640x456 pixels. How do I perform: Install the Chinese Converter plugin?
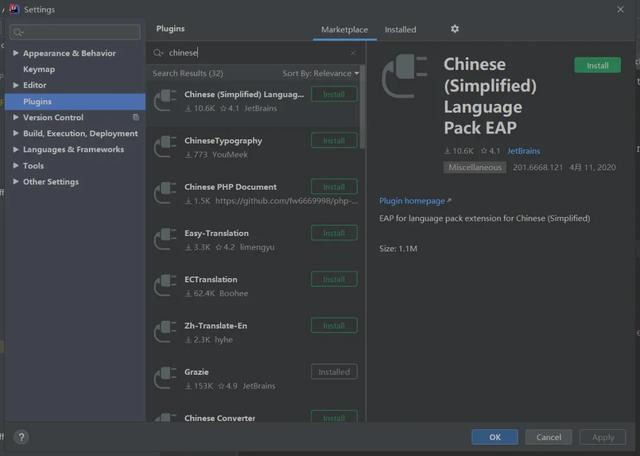coord(334,416)
